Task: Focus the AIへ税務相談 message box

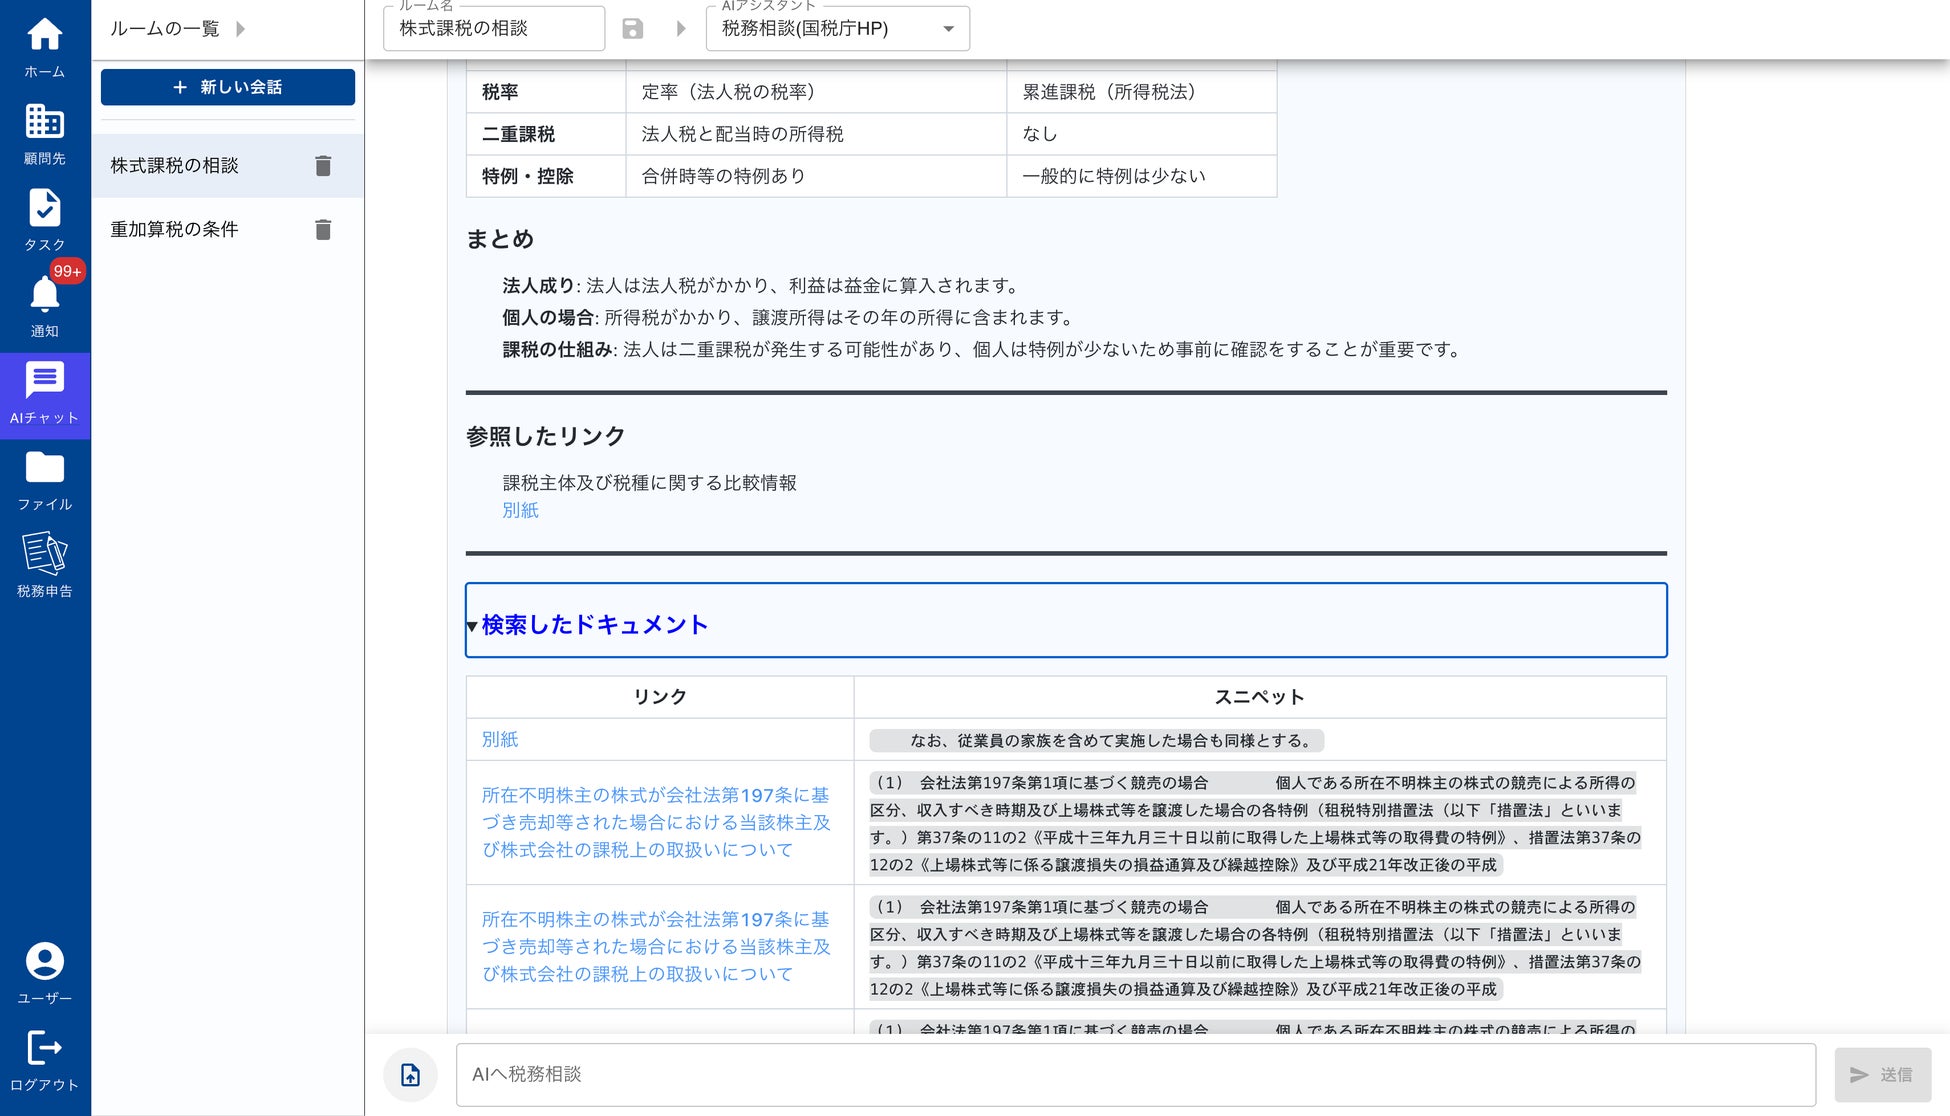Action: (x=1136, y=1075)
